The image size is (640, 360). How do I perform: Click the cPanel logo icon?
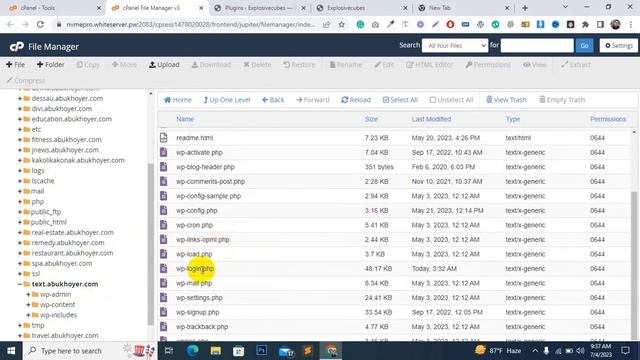pos(17,47)
